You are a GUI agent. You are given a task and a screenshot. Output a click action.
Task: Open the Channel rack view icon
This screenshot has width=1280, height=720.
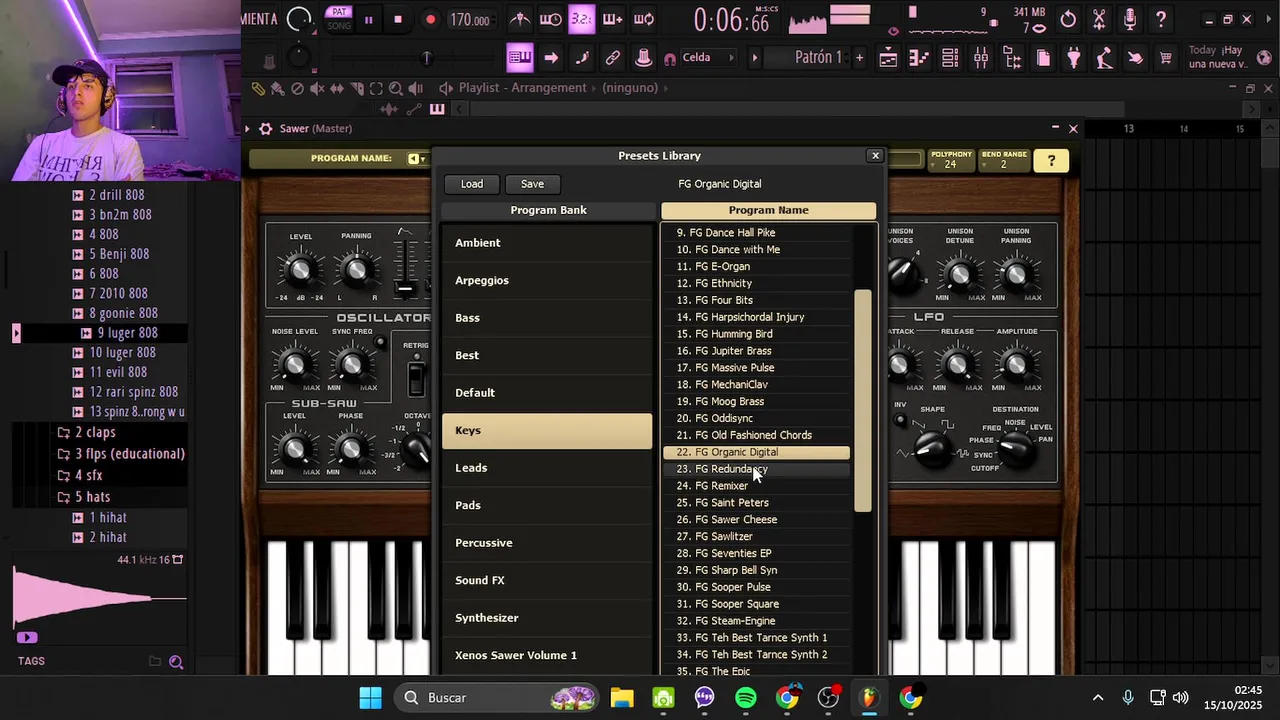(950, 58)
